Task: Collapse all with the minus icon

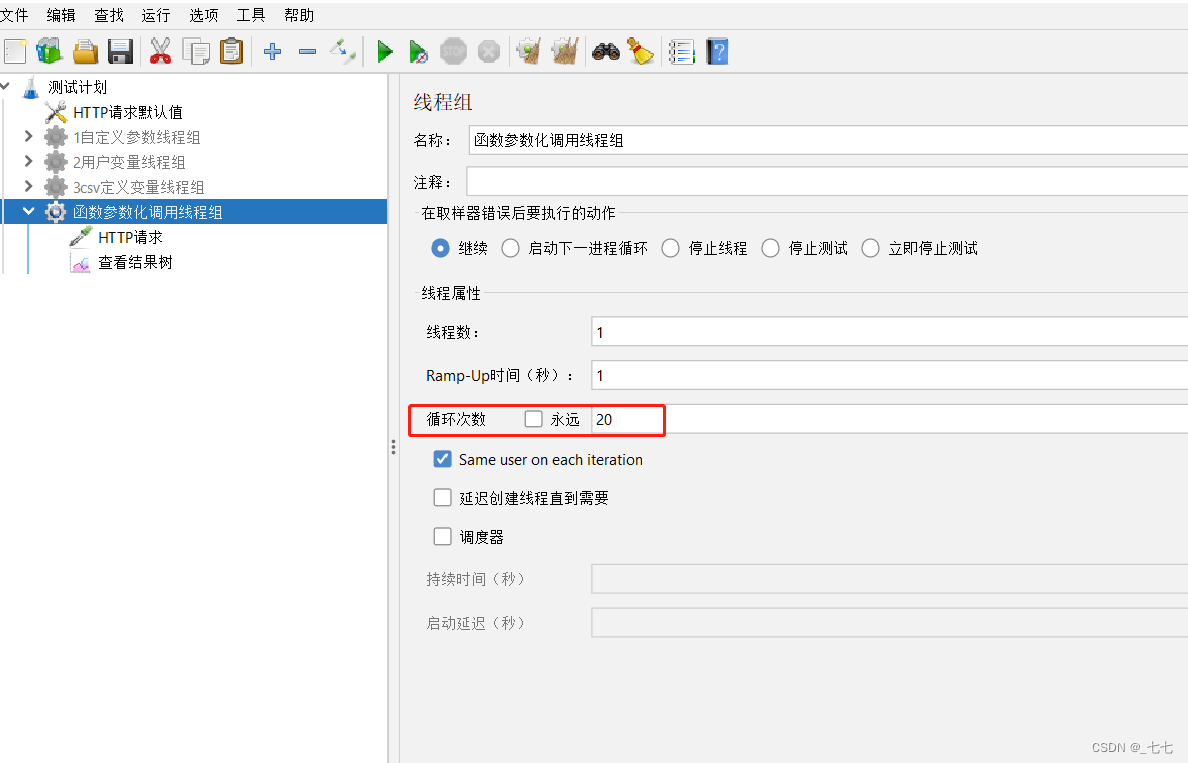Action: tap(307, 52)
